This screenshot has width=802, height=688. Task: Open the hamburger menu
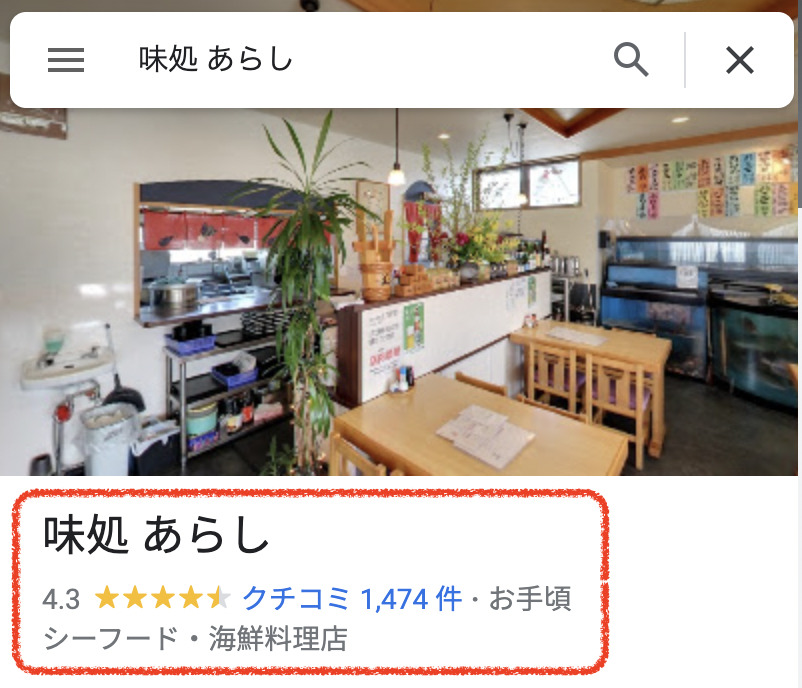tap(65, 60)
